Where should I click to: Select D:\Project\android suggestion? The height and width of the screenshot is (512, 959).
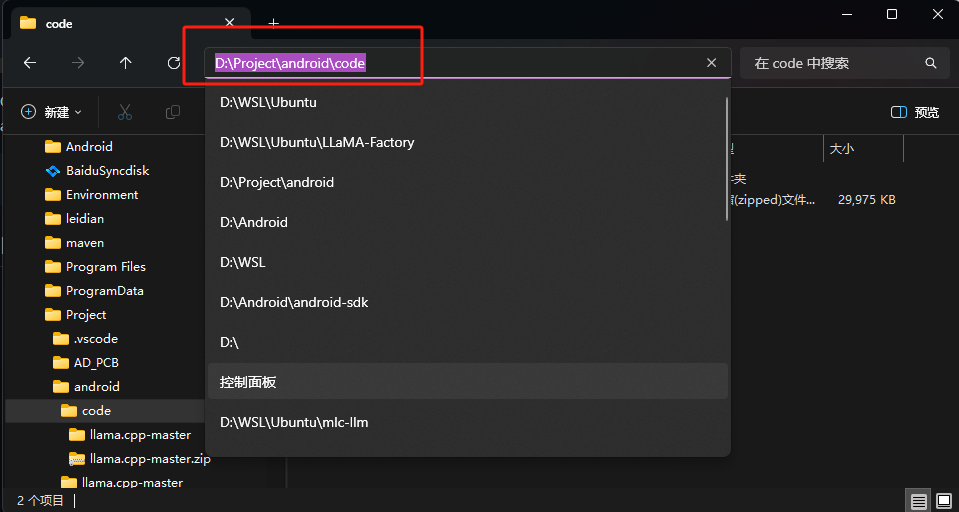point(468,182)
